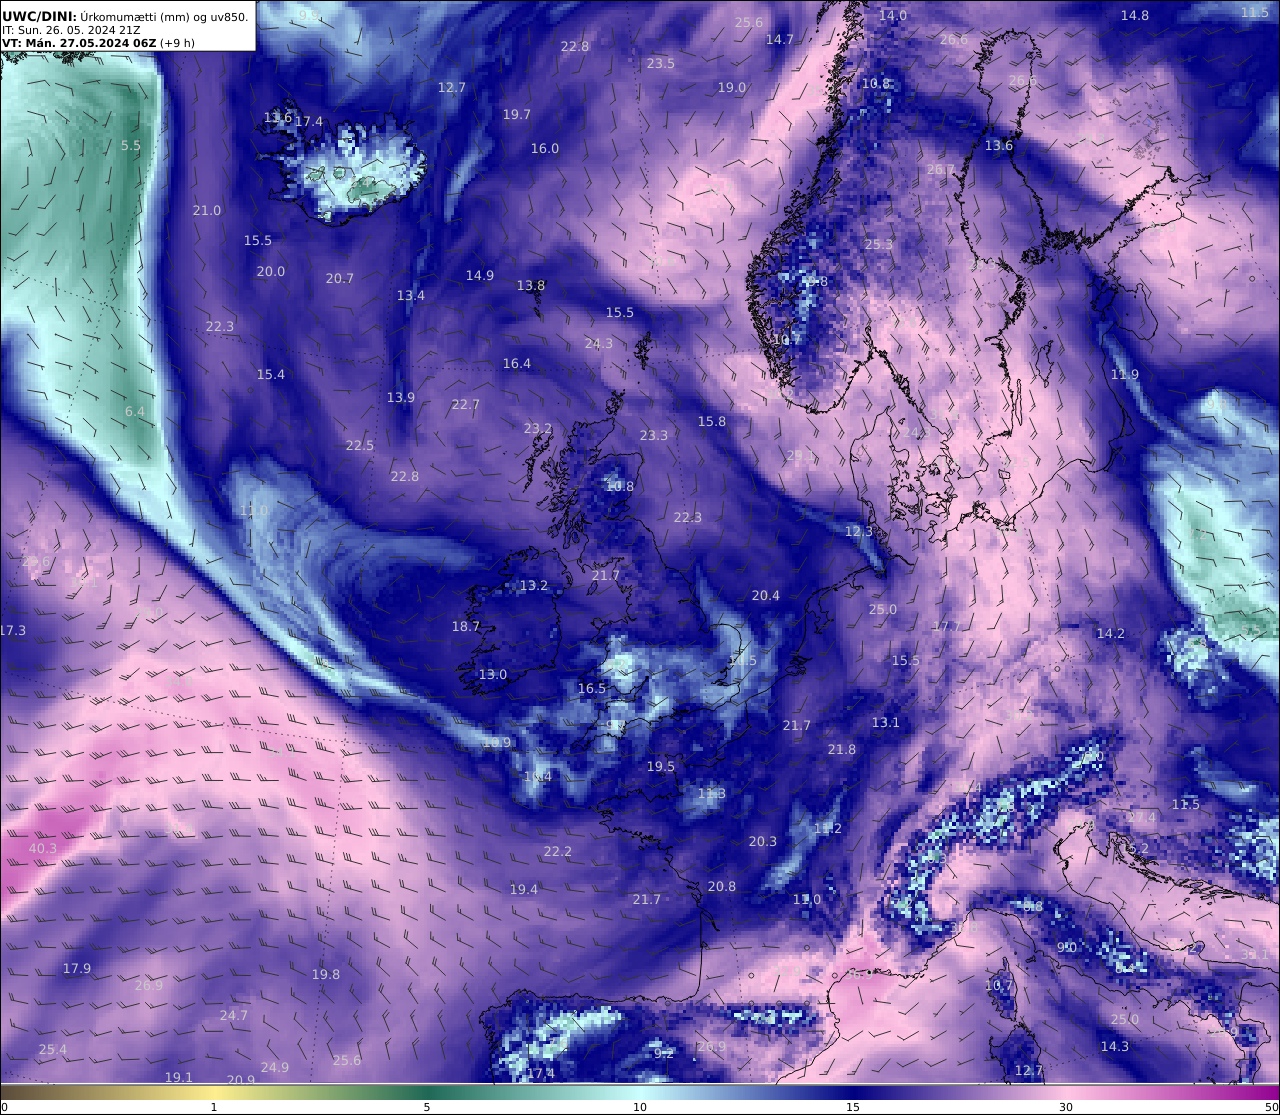Click the 15.4 value on the map
The image size is (1280, 1115).
pos(270,374)
